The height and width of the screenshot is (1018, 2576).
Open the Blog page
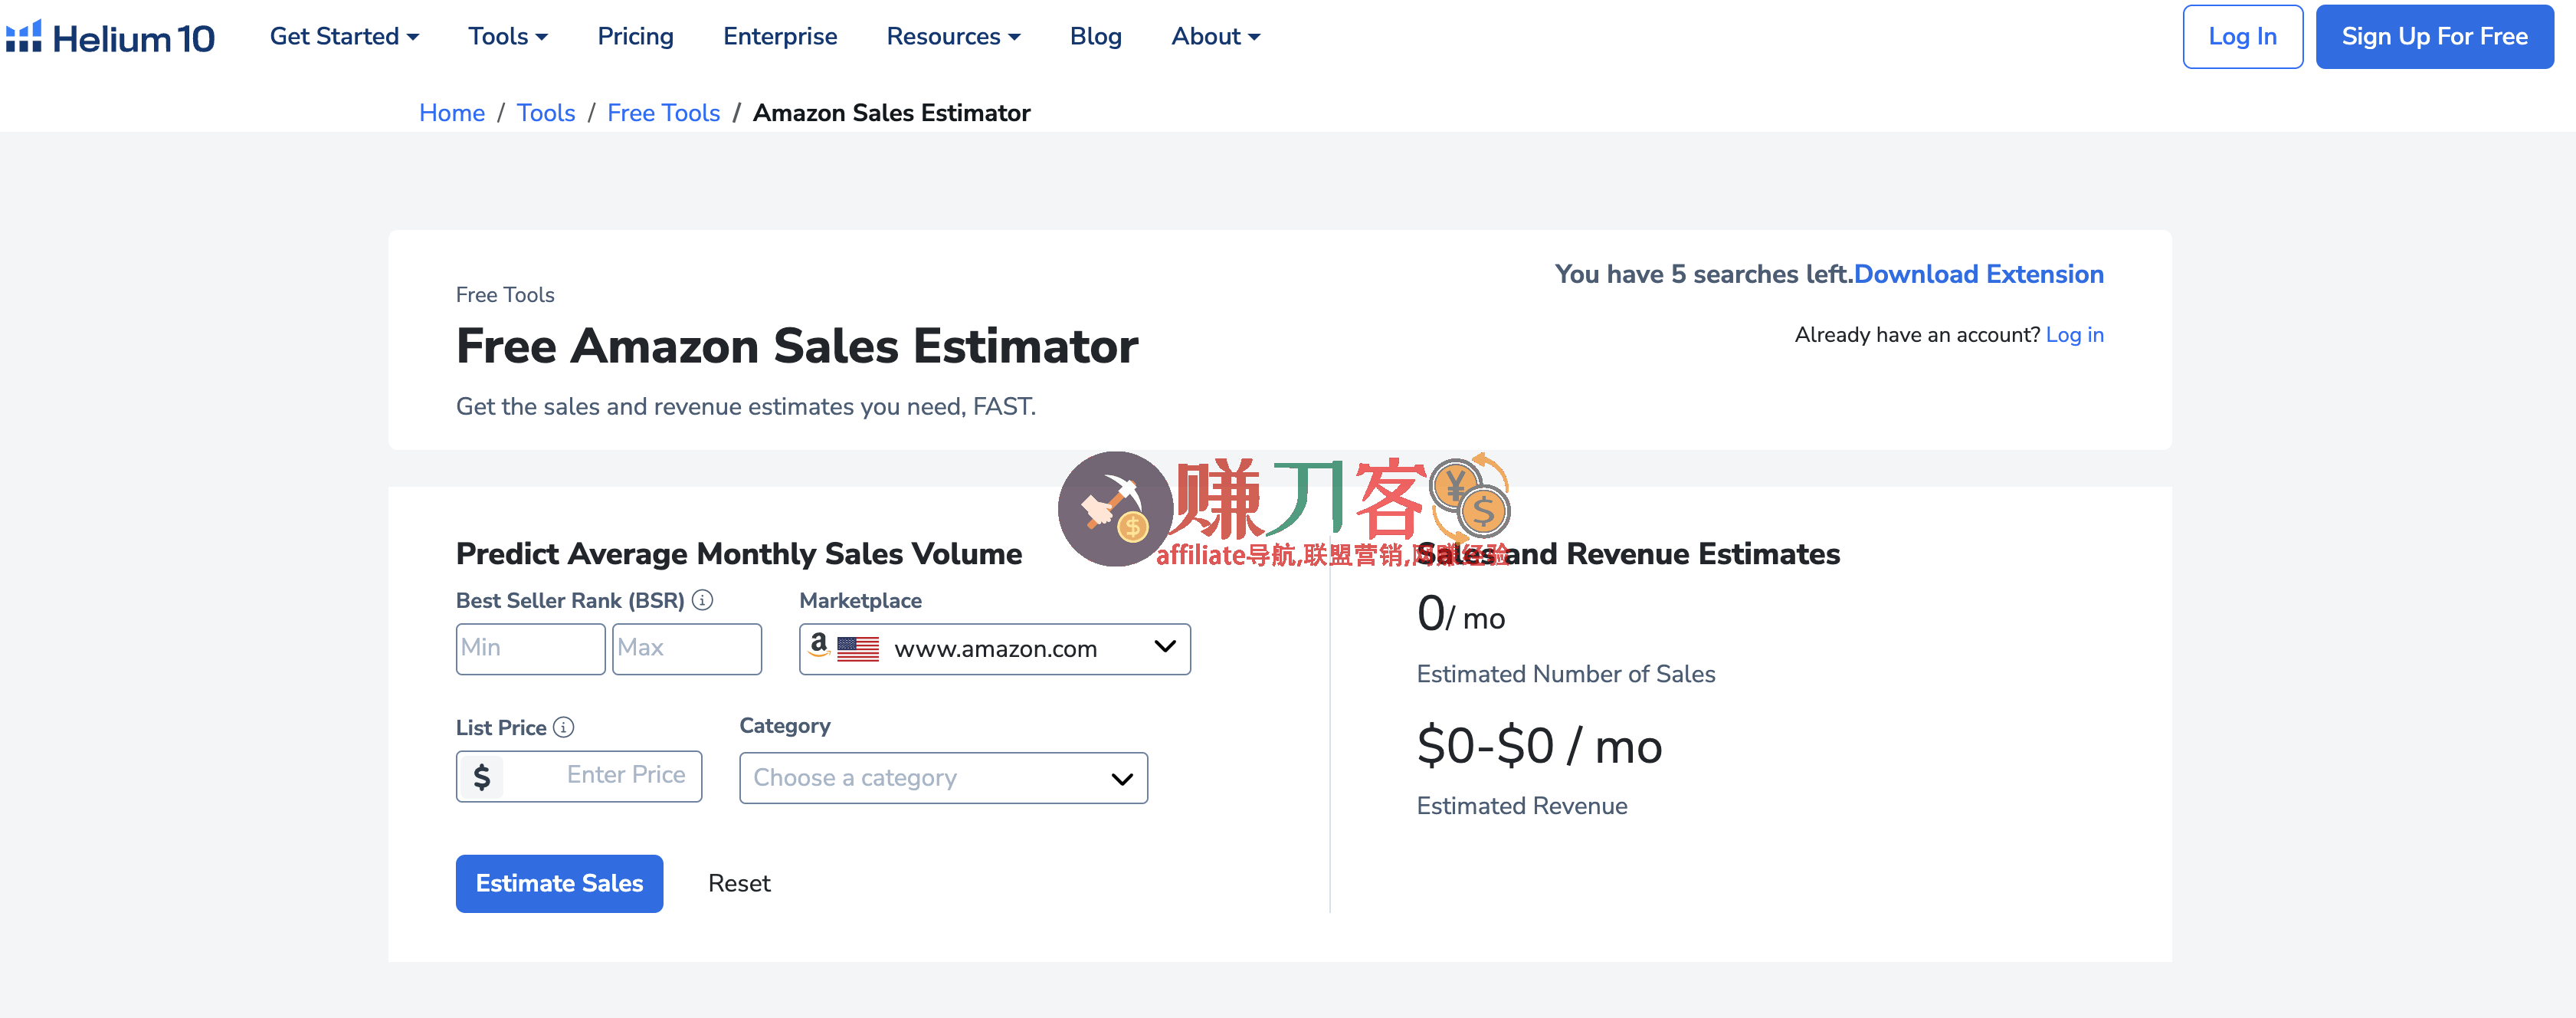[1095, 37]
